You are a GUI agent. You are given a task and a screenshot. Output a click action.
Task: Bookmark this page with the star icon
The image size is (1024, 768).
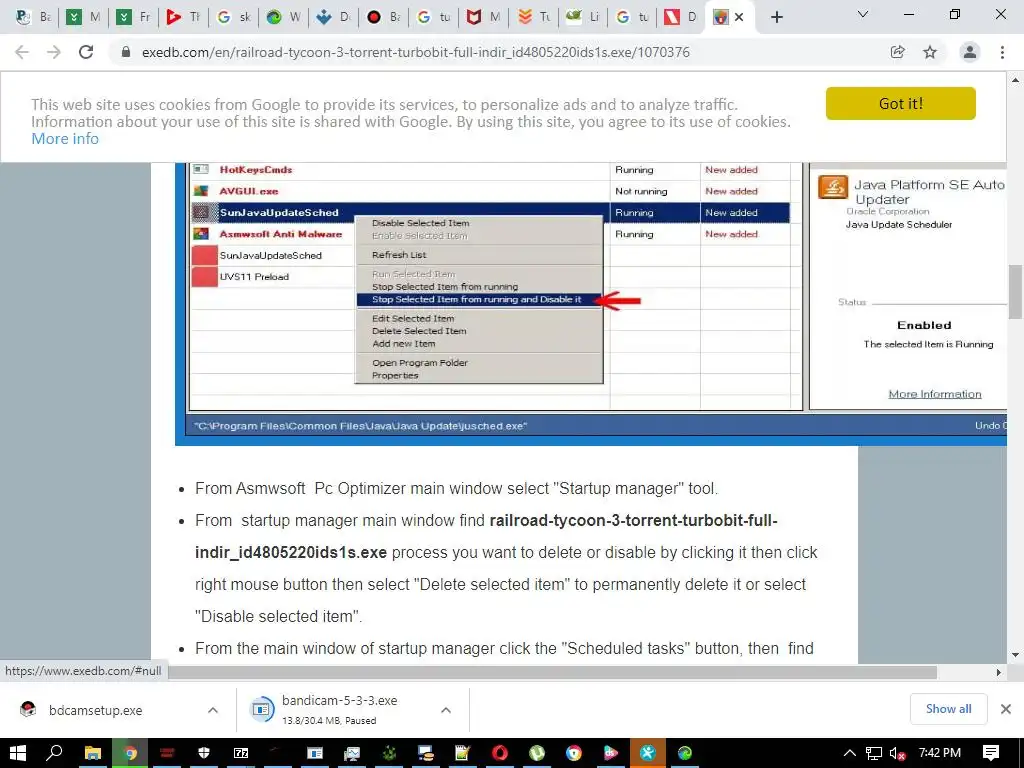tap(930, 52)
